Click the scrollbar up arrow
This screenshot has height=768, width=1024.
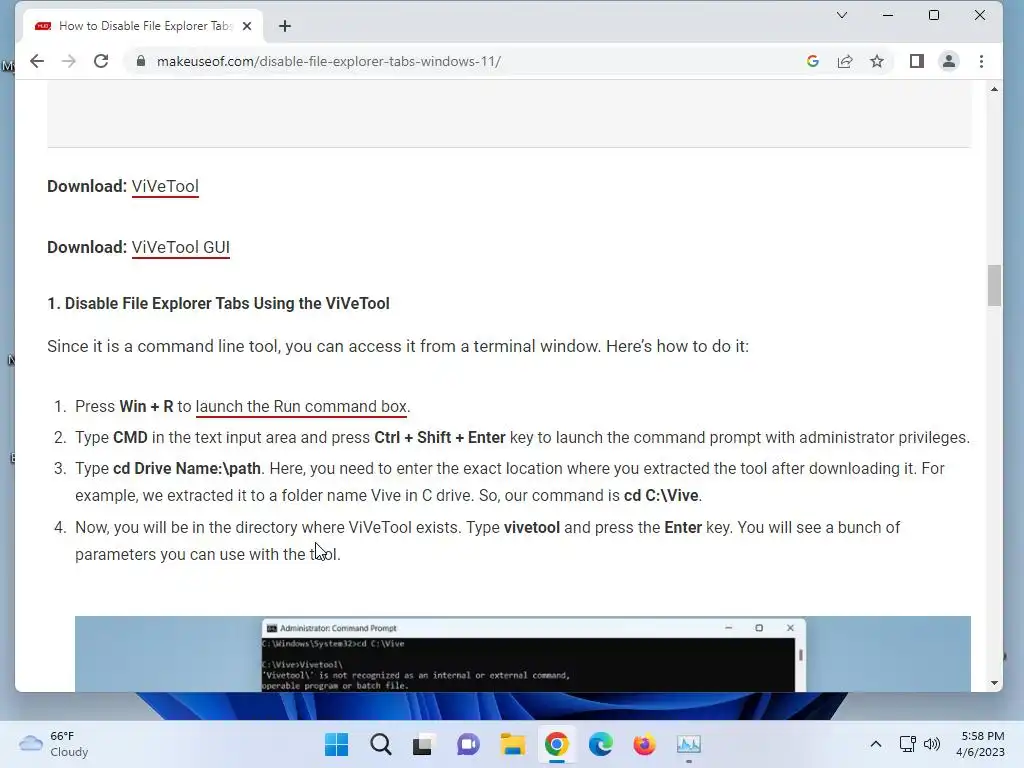point(994,89)
